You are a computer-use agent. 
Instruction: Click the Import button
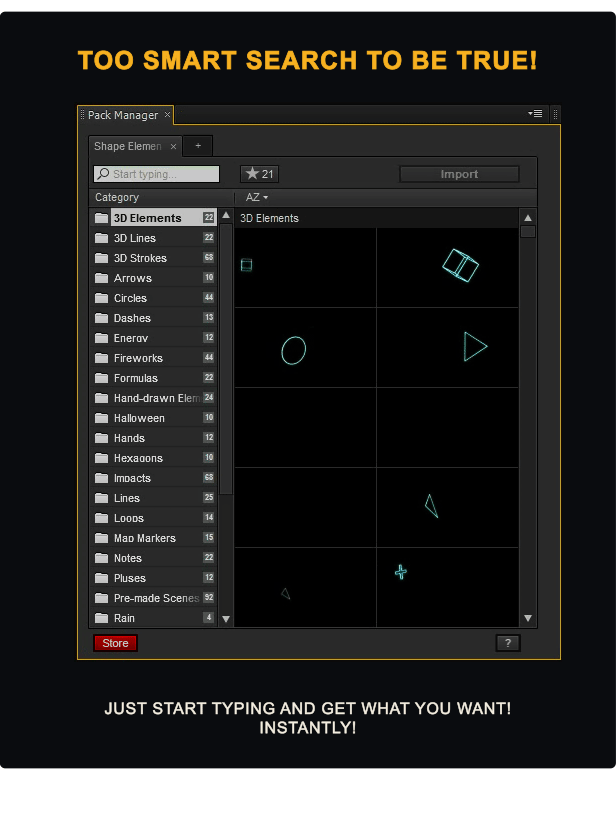(459, 174)
